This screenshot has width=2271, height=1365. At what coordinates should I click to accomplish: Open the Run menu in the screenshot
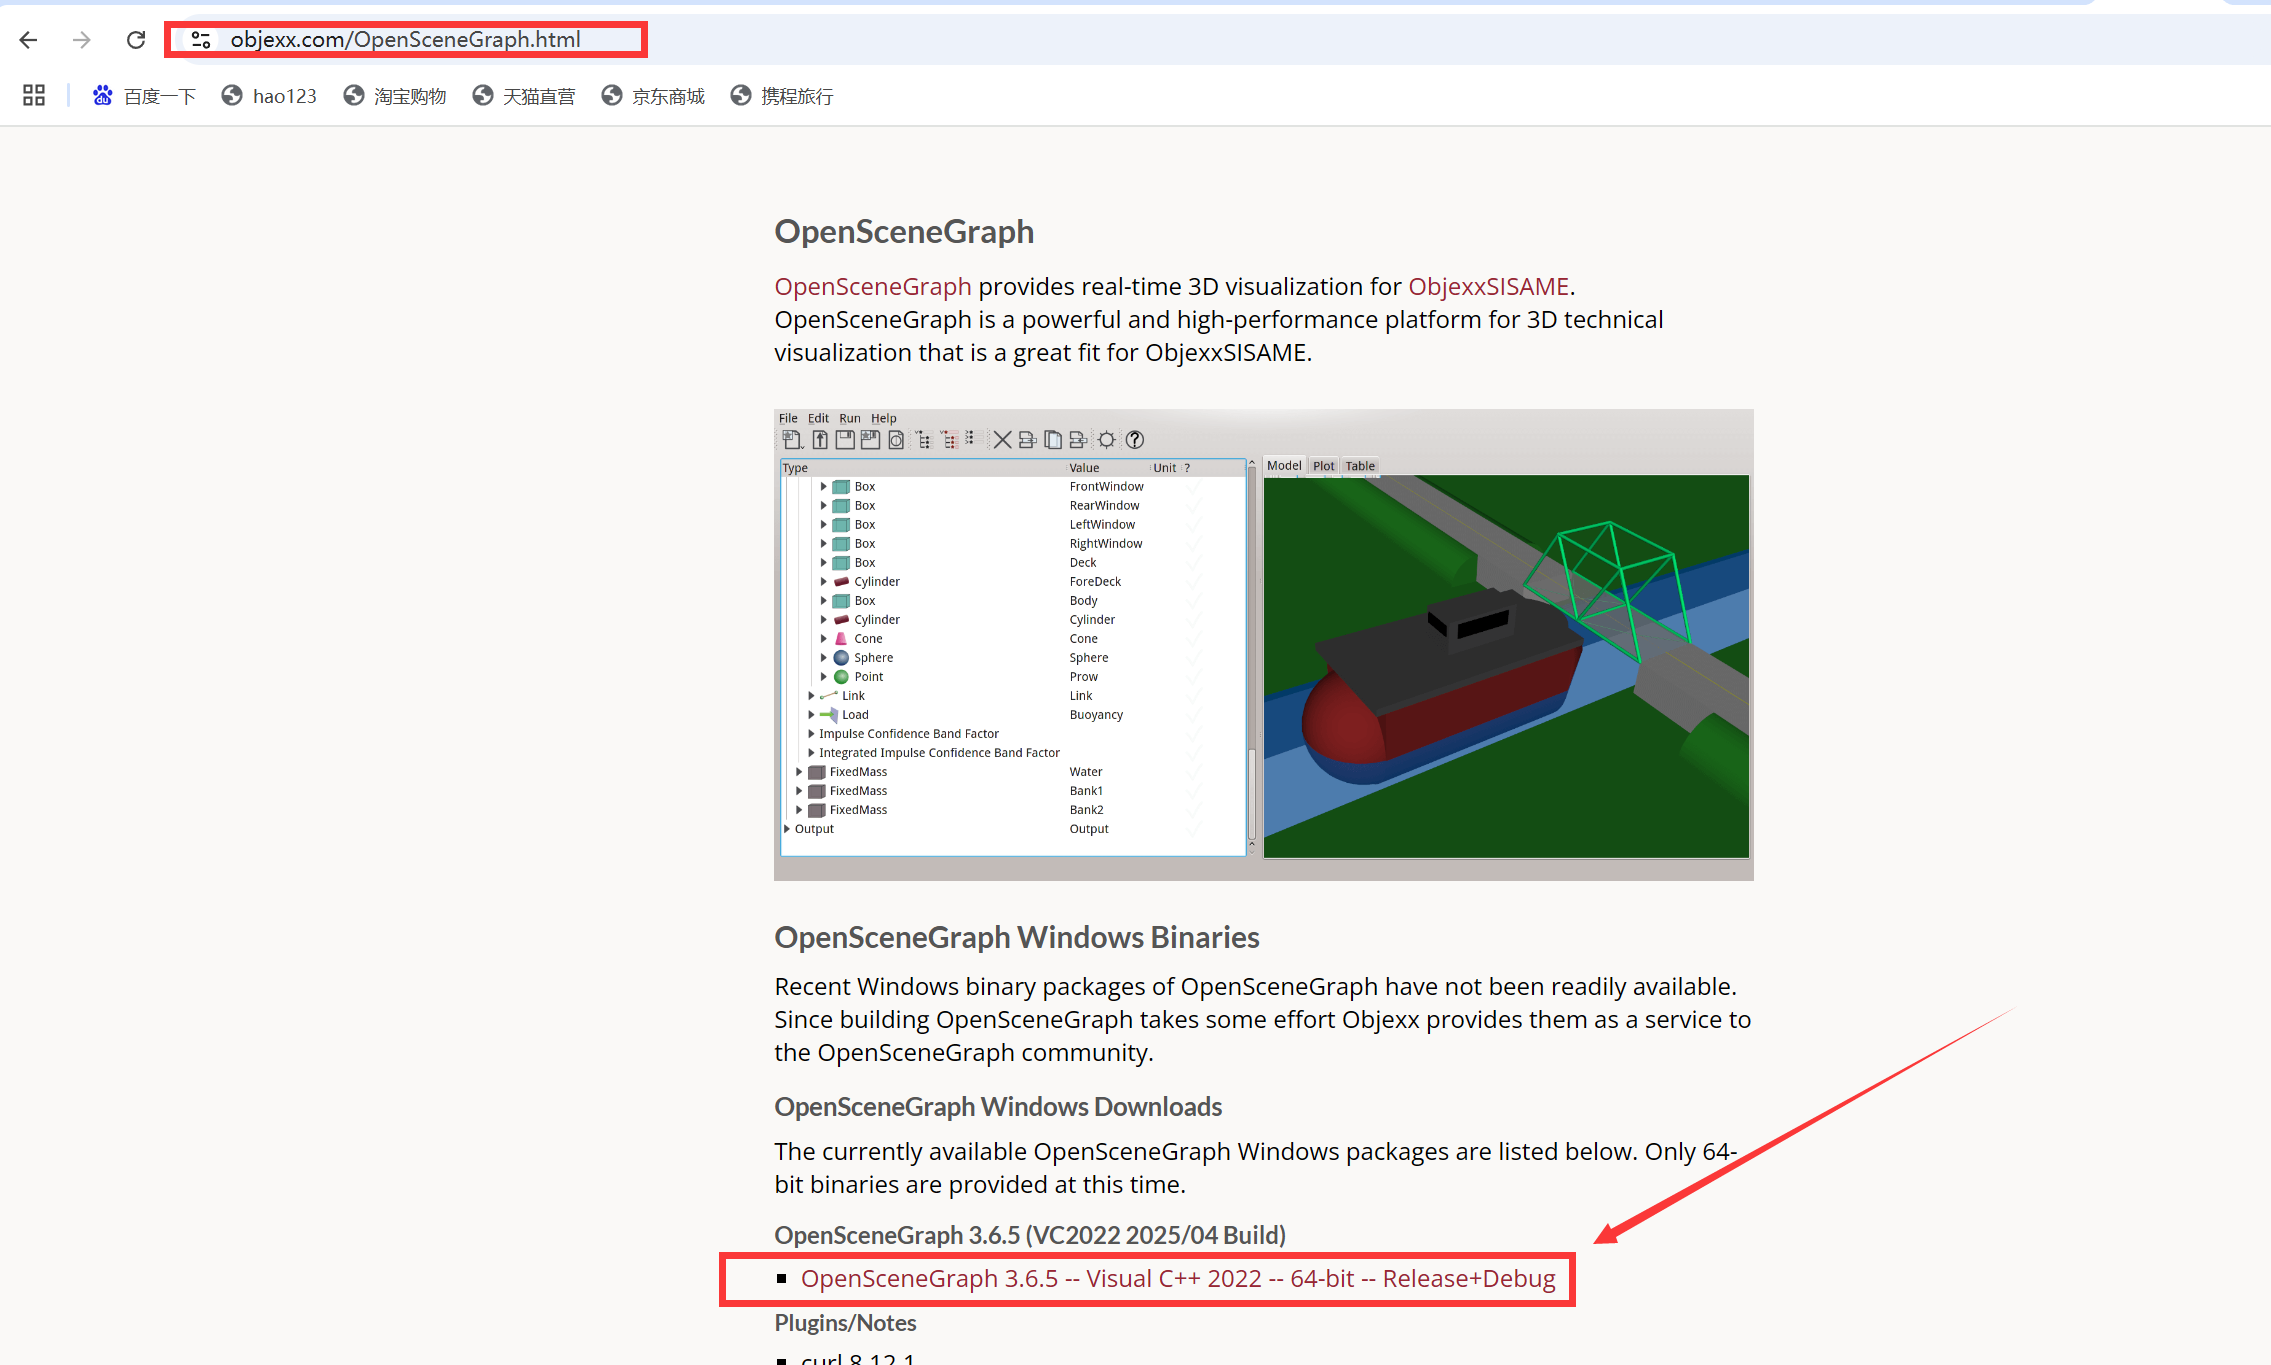[x=849, y=418]
